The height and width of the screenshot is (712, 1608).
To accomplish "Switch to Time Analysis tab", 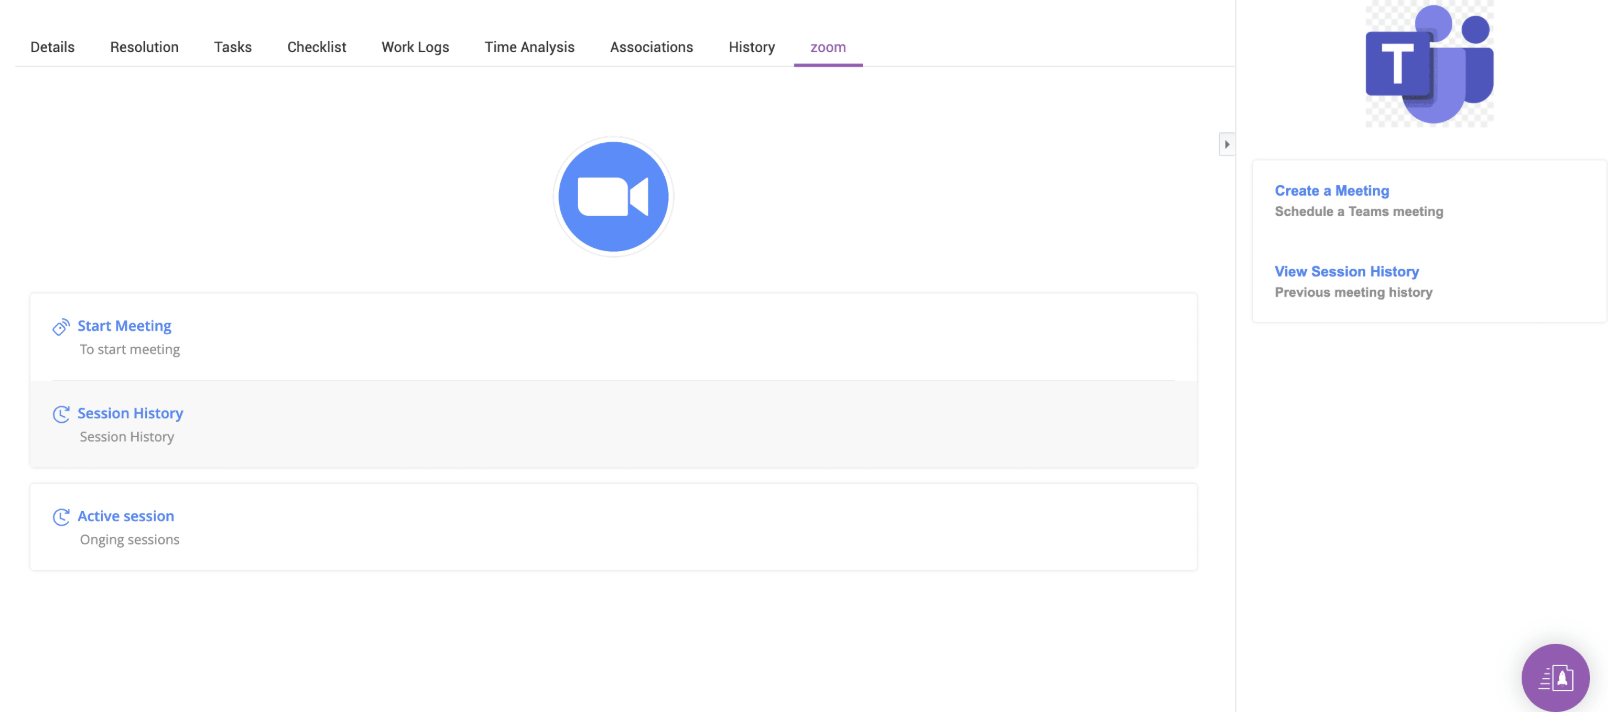I will tap(530, 47).
